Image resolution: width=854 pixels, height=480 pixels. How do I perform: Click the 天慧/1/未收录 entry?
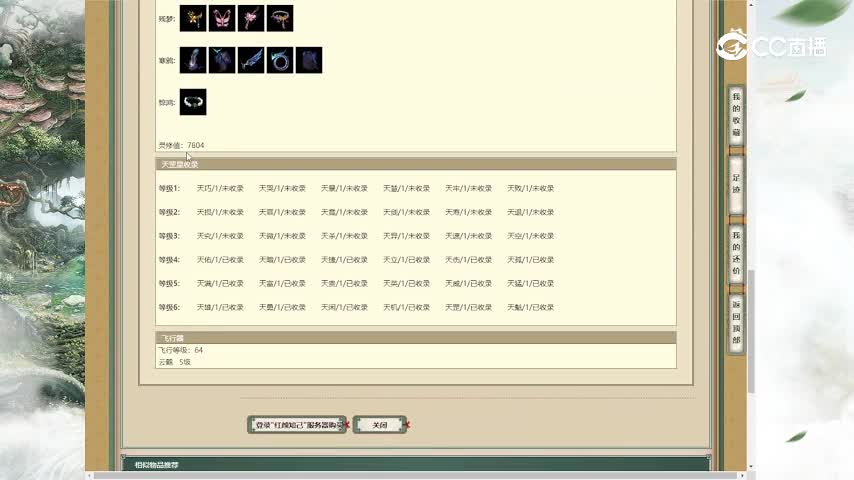click(x=406, y=189)
